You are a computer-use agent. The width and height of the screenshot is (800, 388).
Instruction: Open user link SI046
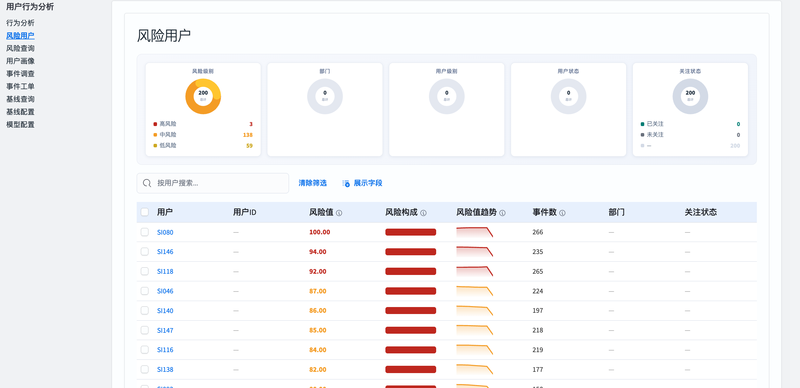[165, 292]
